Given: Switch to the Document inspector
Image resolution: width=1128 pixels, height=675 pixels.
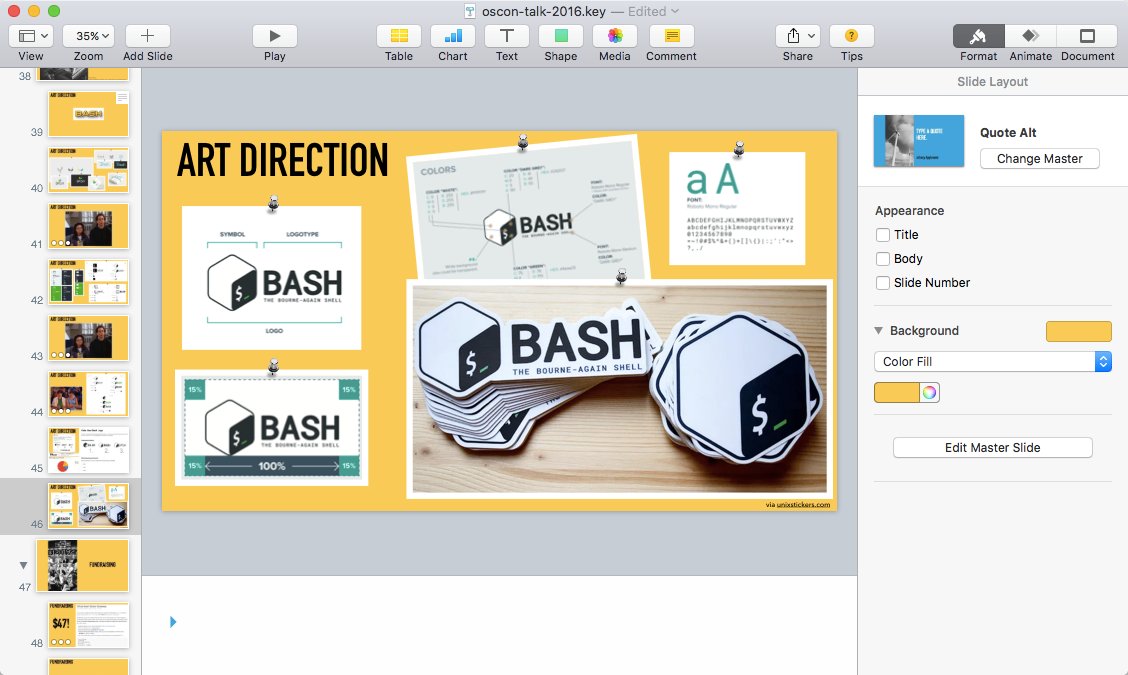Looking at the screenshot, I should 1087,36.
